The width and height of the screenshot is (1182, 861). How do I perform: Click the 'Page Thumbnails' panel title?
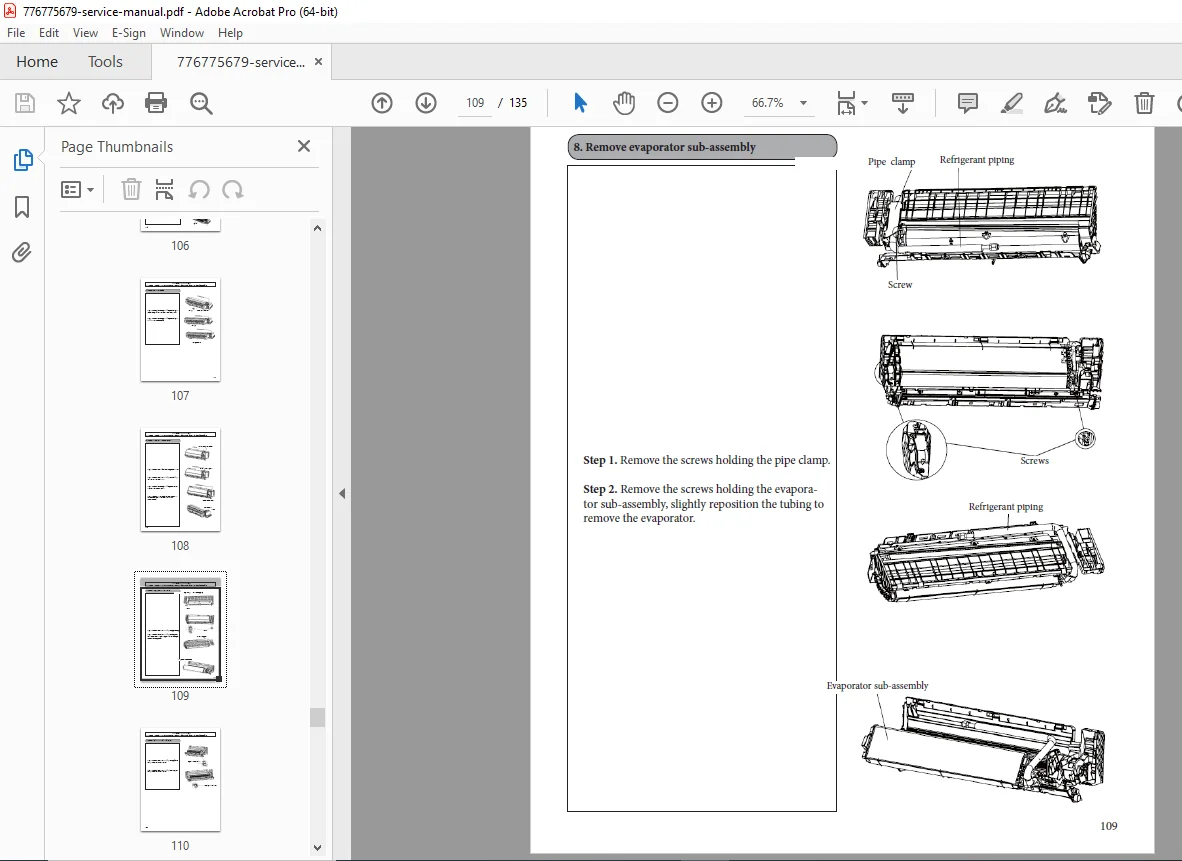[117, 147]
